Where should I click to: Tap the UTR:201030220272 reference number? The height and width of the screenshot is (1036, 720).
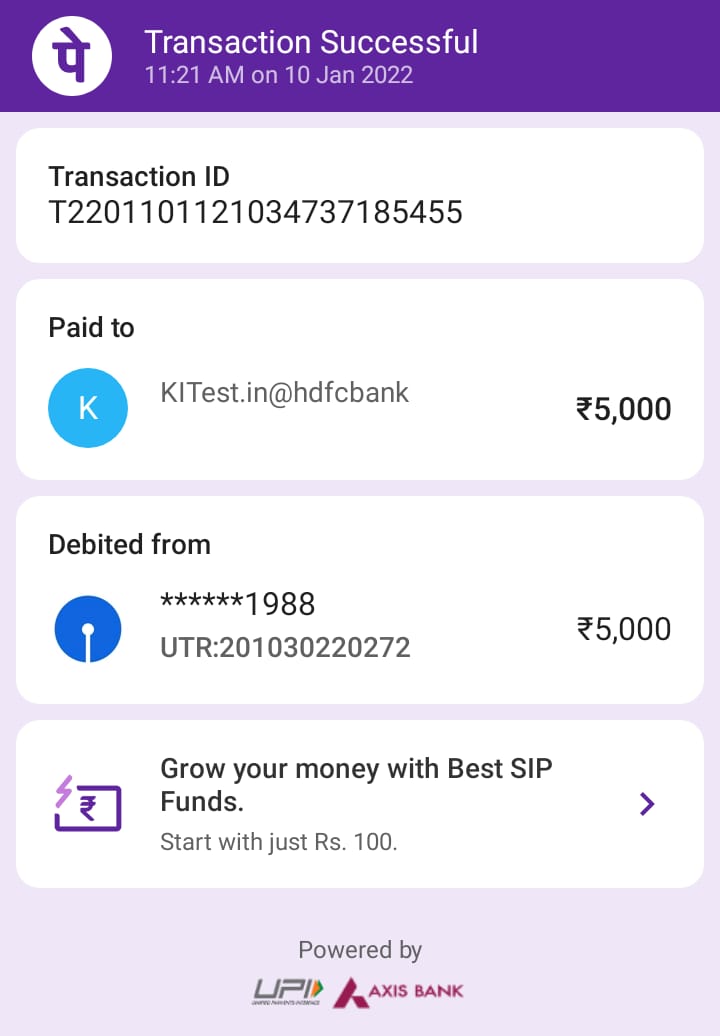coord(285,648)
